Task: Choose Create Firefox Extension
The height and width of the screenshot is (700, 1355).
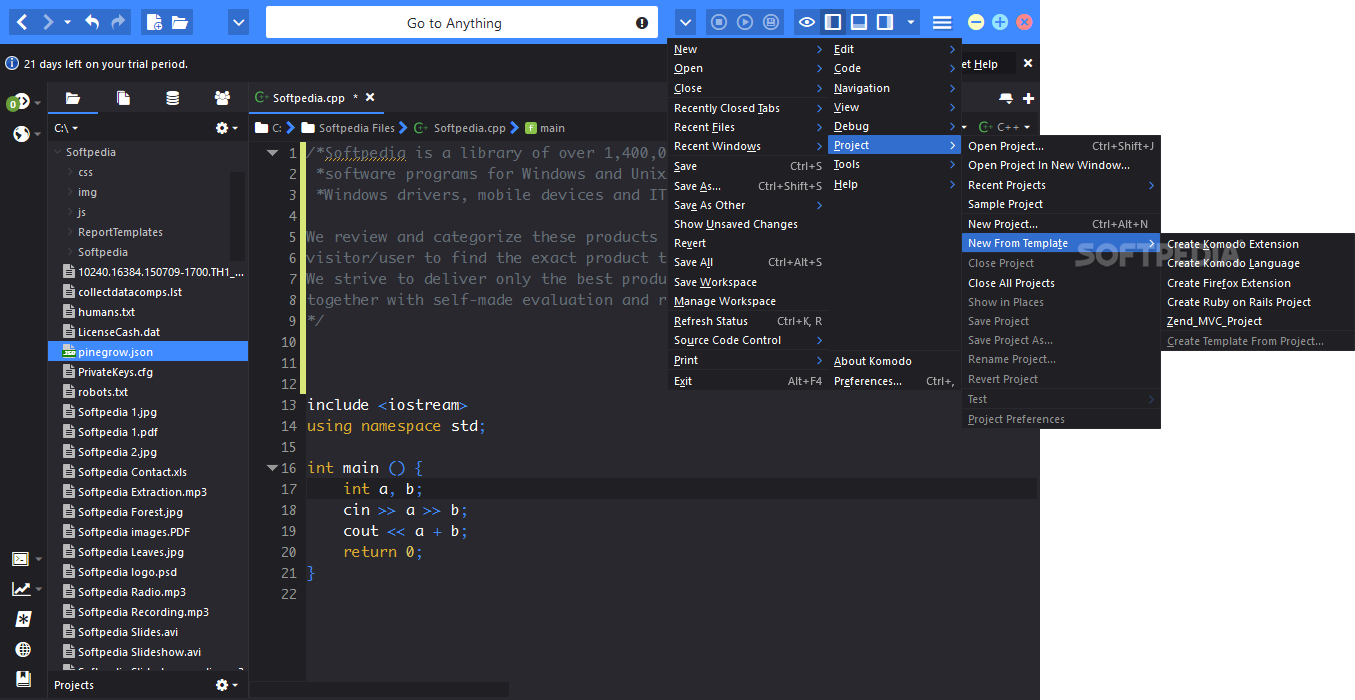Action: 1229,283
